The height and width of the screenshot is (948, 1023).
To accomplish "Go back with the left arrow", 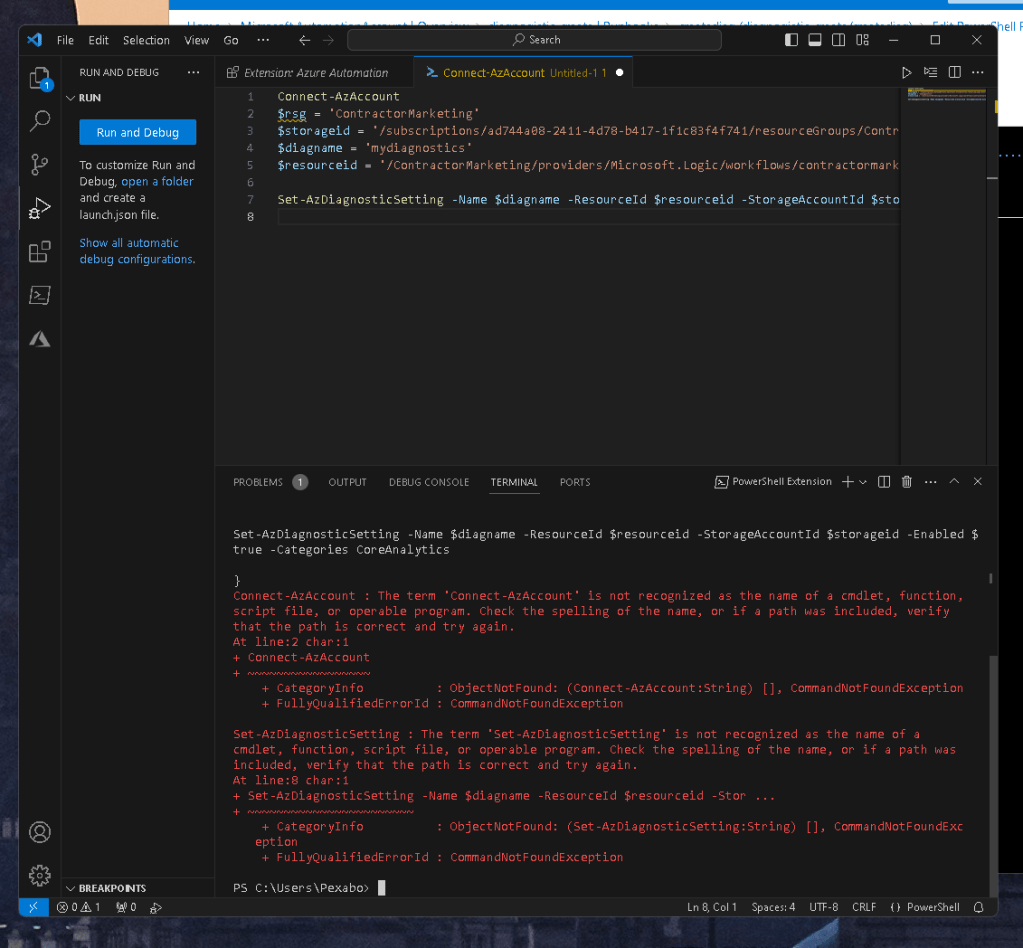I will 305,40.
